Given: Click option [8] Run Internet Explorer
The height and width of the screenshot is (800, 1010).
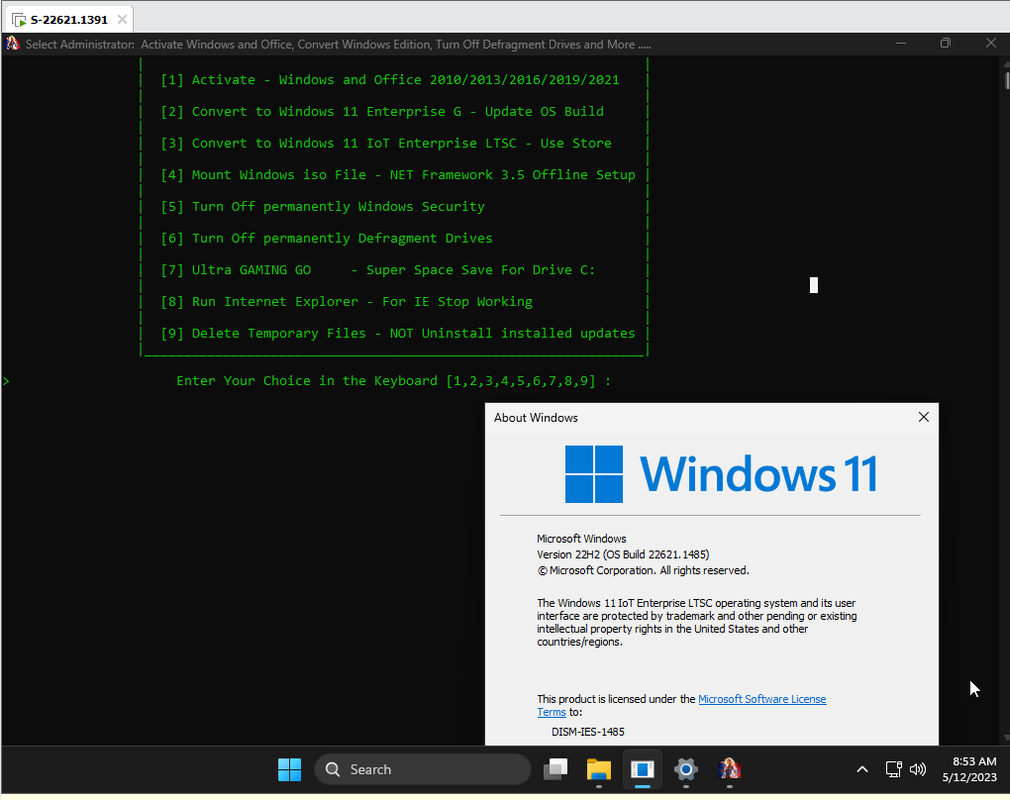Looking at the screenshot, I should tap(347, 301).
